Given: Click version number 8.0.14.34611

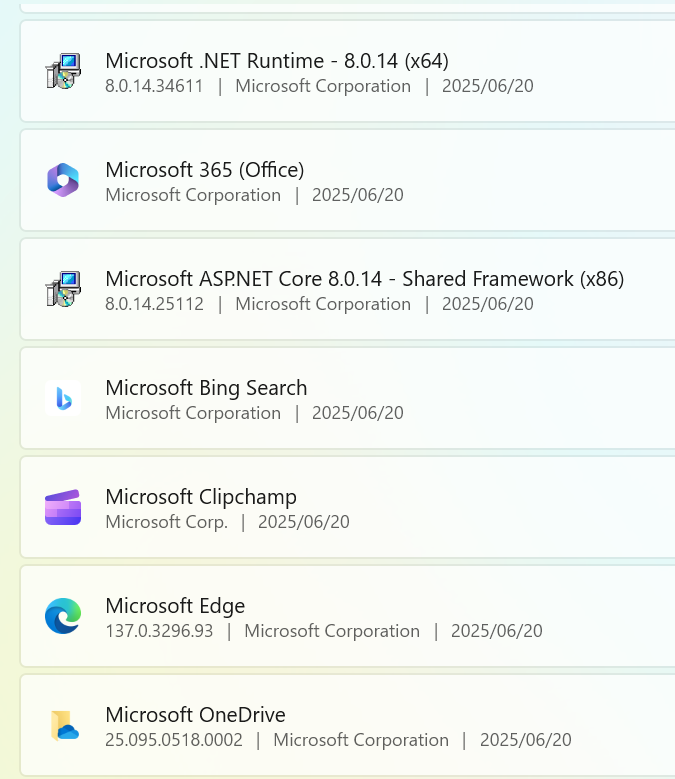Looking at the screenshot, I should click(x=154, y=86).
